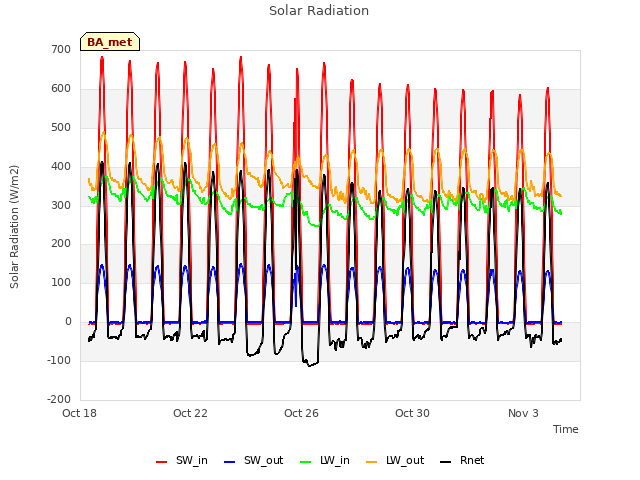640x480 pixels.
Task: Click the Solar Radiation chart title
Action: 319,11
